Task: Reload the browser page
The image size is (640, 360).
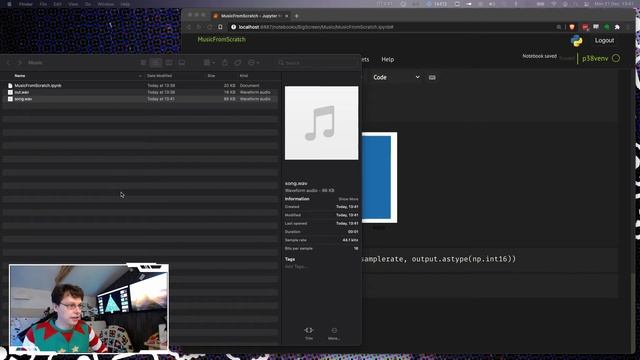Action: click(209, 27)
